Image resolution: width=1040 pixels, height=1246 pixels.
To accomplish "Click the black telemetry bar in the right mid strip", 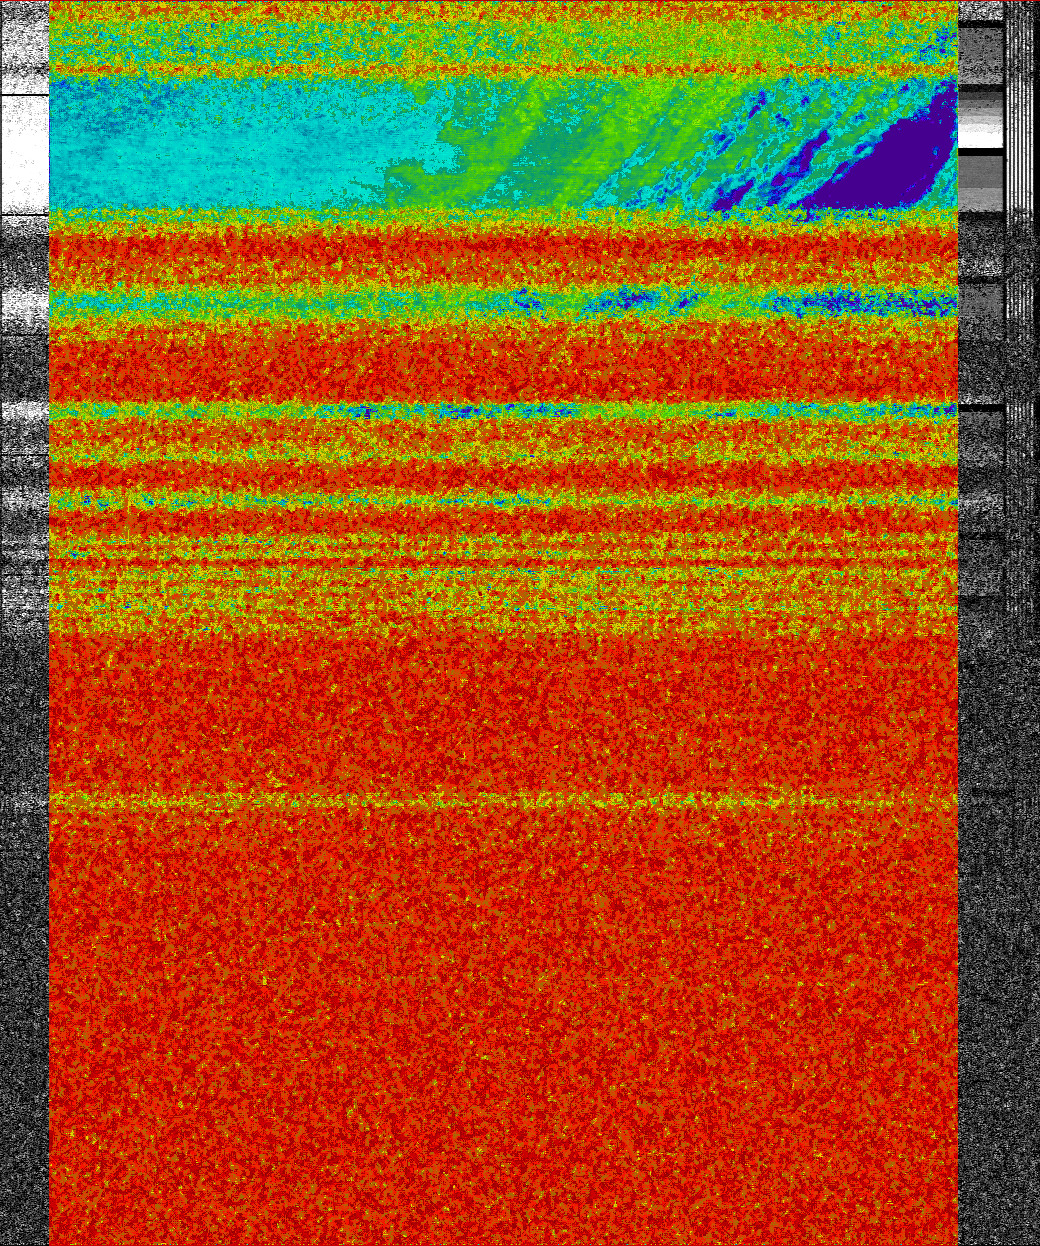I will pos(980,406).
